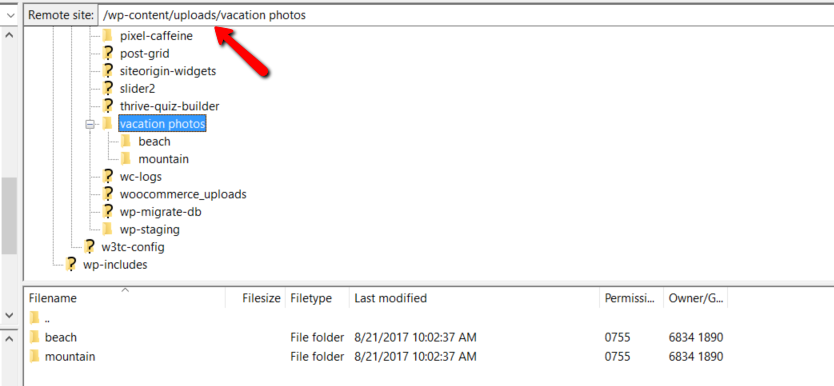
Task: Click the w3tc-config question mark icon
Action: (x=89, y=247)
